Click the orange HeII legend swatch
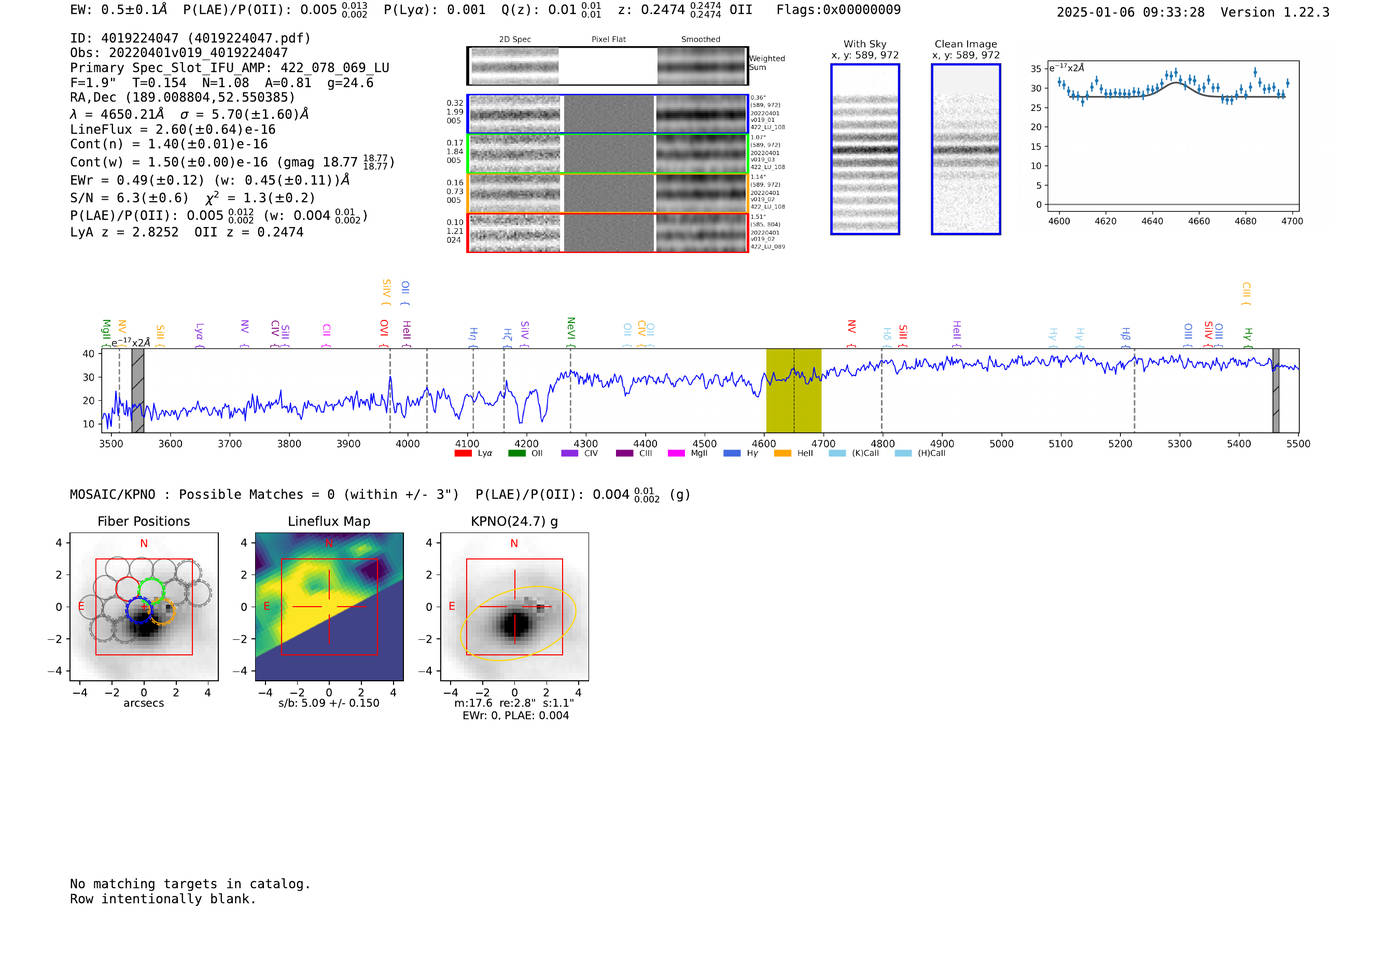The width and height of the screenshot is (1400, 953). coord(782,454)
